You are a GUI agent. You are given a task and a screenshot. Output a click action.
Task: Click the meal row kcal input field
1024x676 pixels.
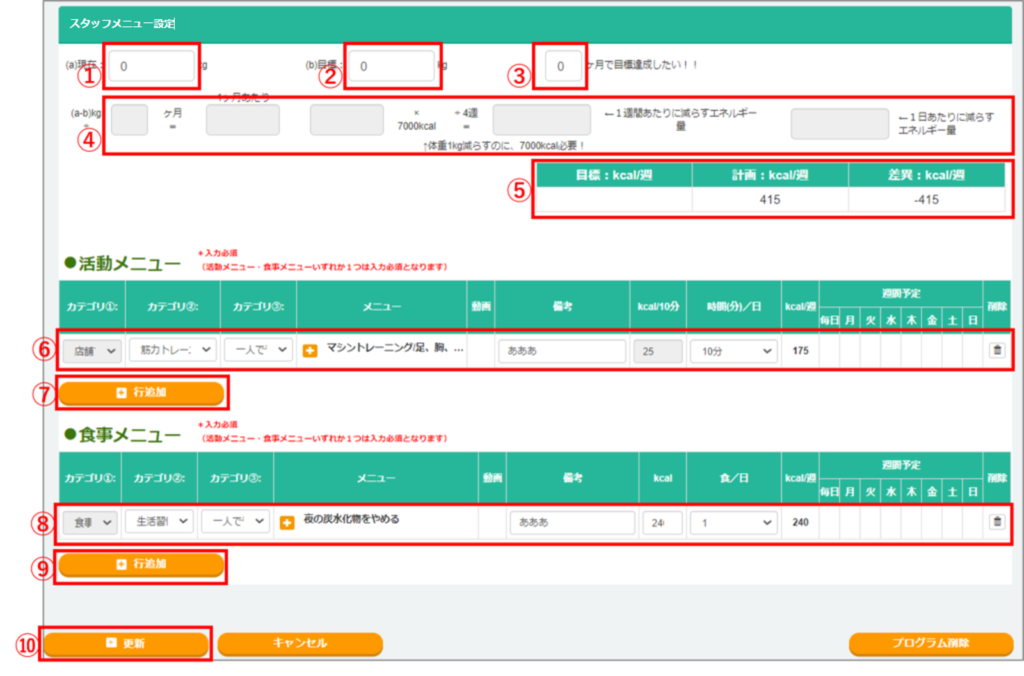coord(662,522)
